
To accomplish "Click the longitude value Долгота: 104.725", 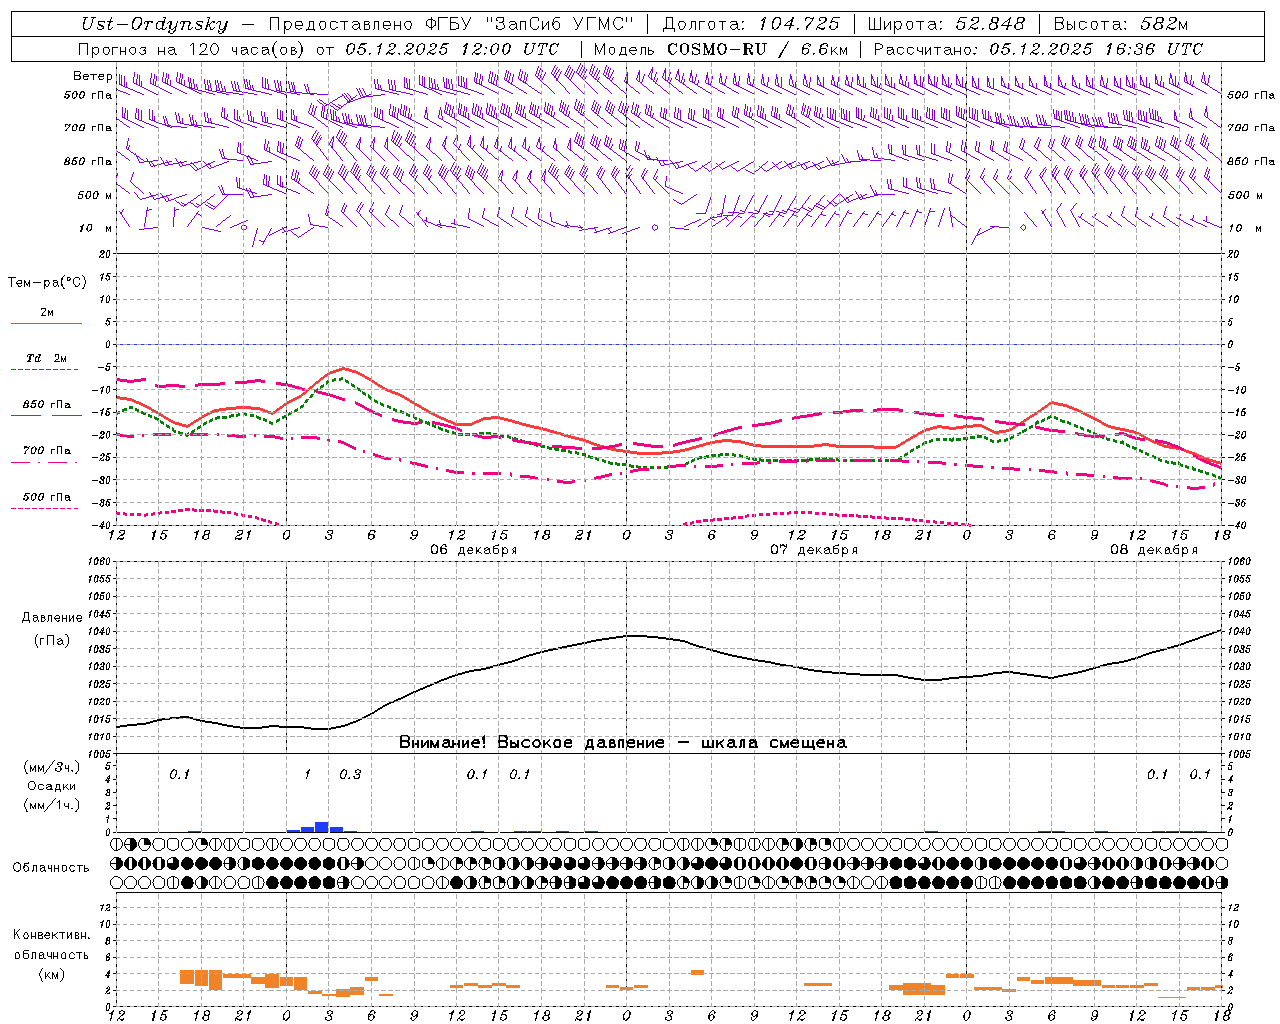I will coord(751,25).
